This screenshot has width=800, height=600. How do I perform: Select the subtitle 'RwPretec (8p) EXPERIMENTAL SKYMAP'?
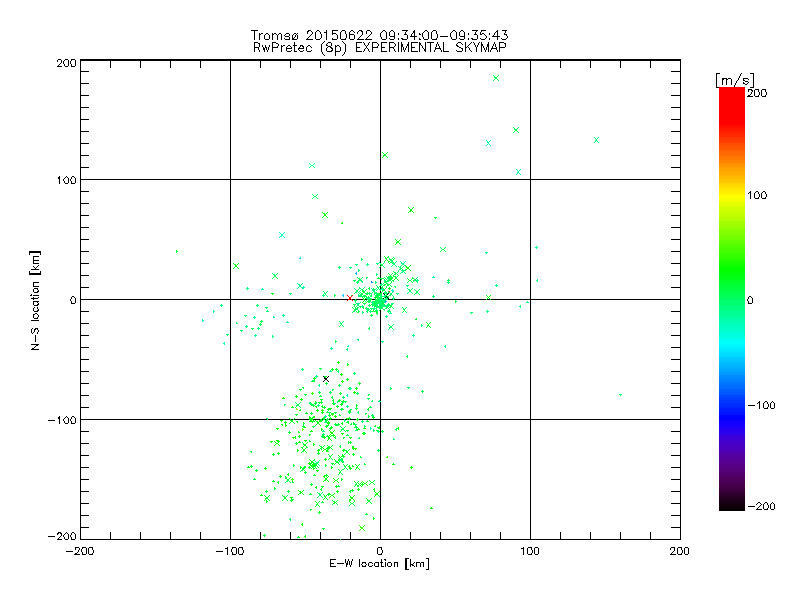coord(380,48)
